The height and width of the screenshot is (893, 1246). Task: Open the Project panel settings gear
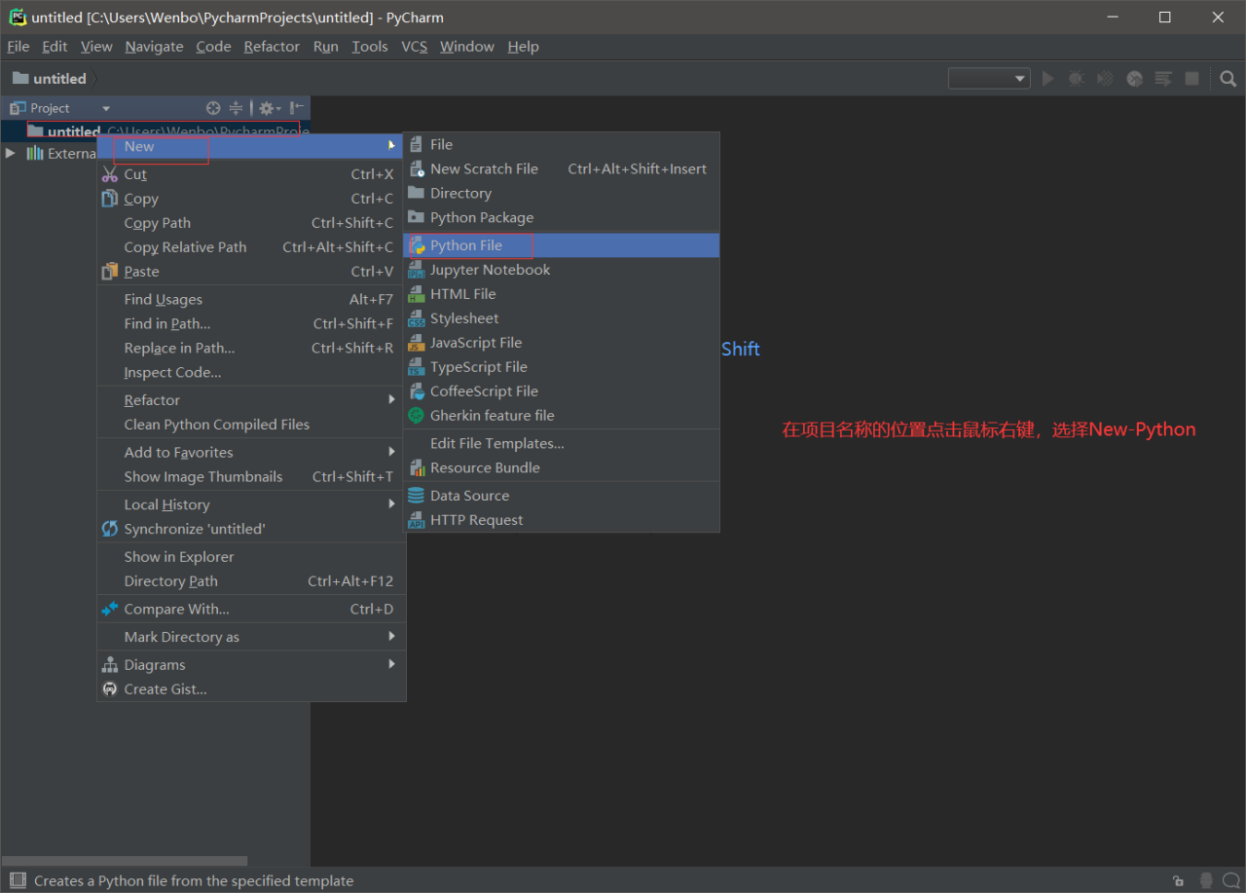269,108
